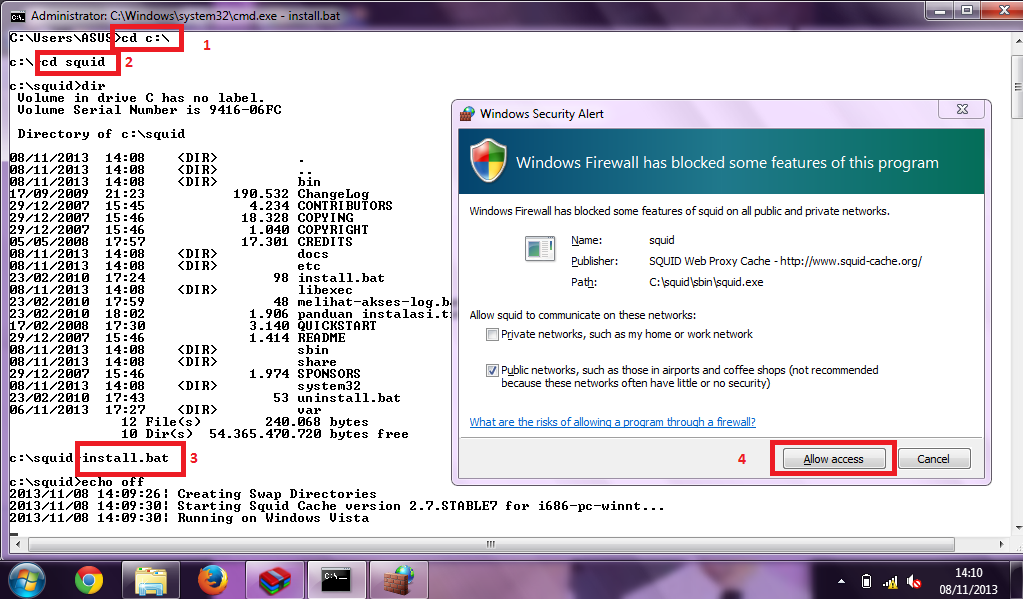
Task: Open Windows Firewall taskbar icon
Action: click(399, 580)
